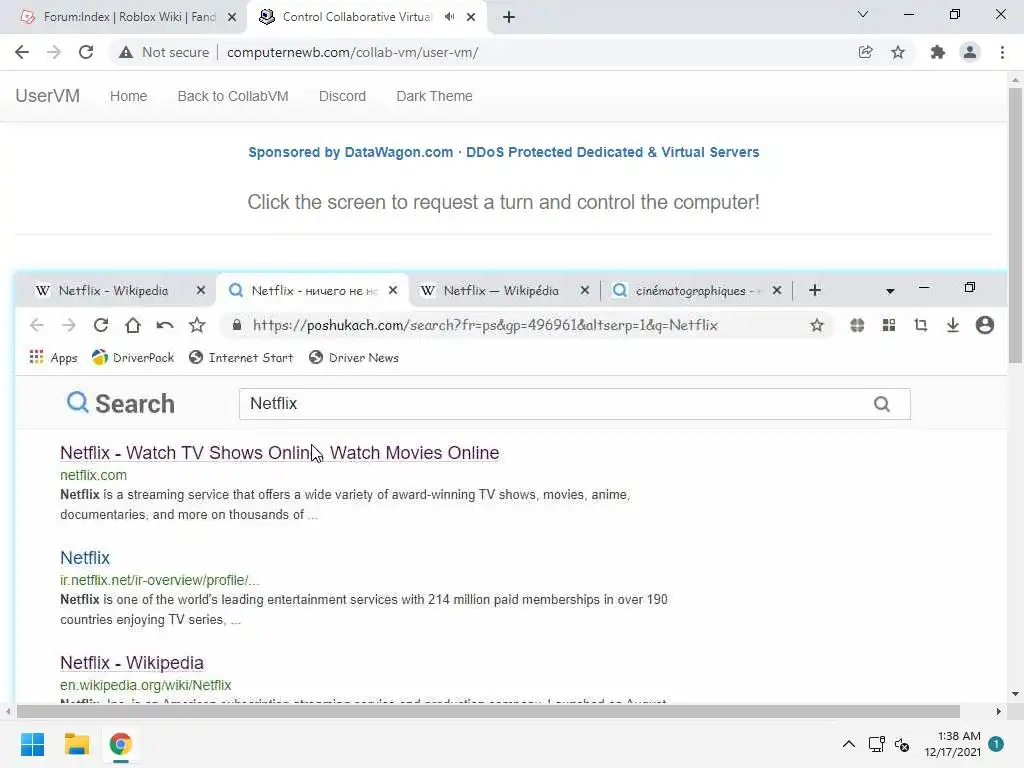Switch to cinématographiques search tab
The image size is (1024, 768).
695,291
